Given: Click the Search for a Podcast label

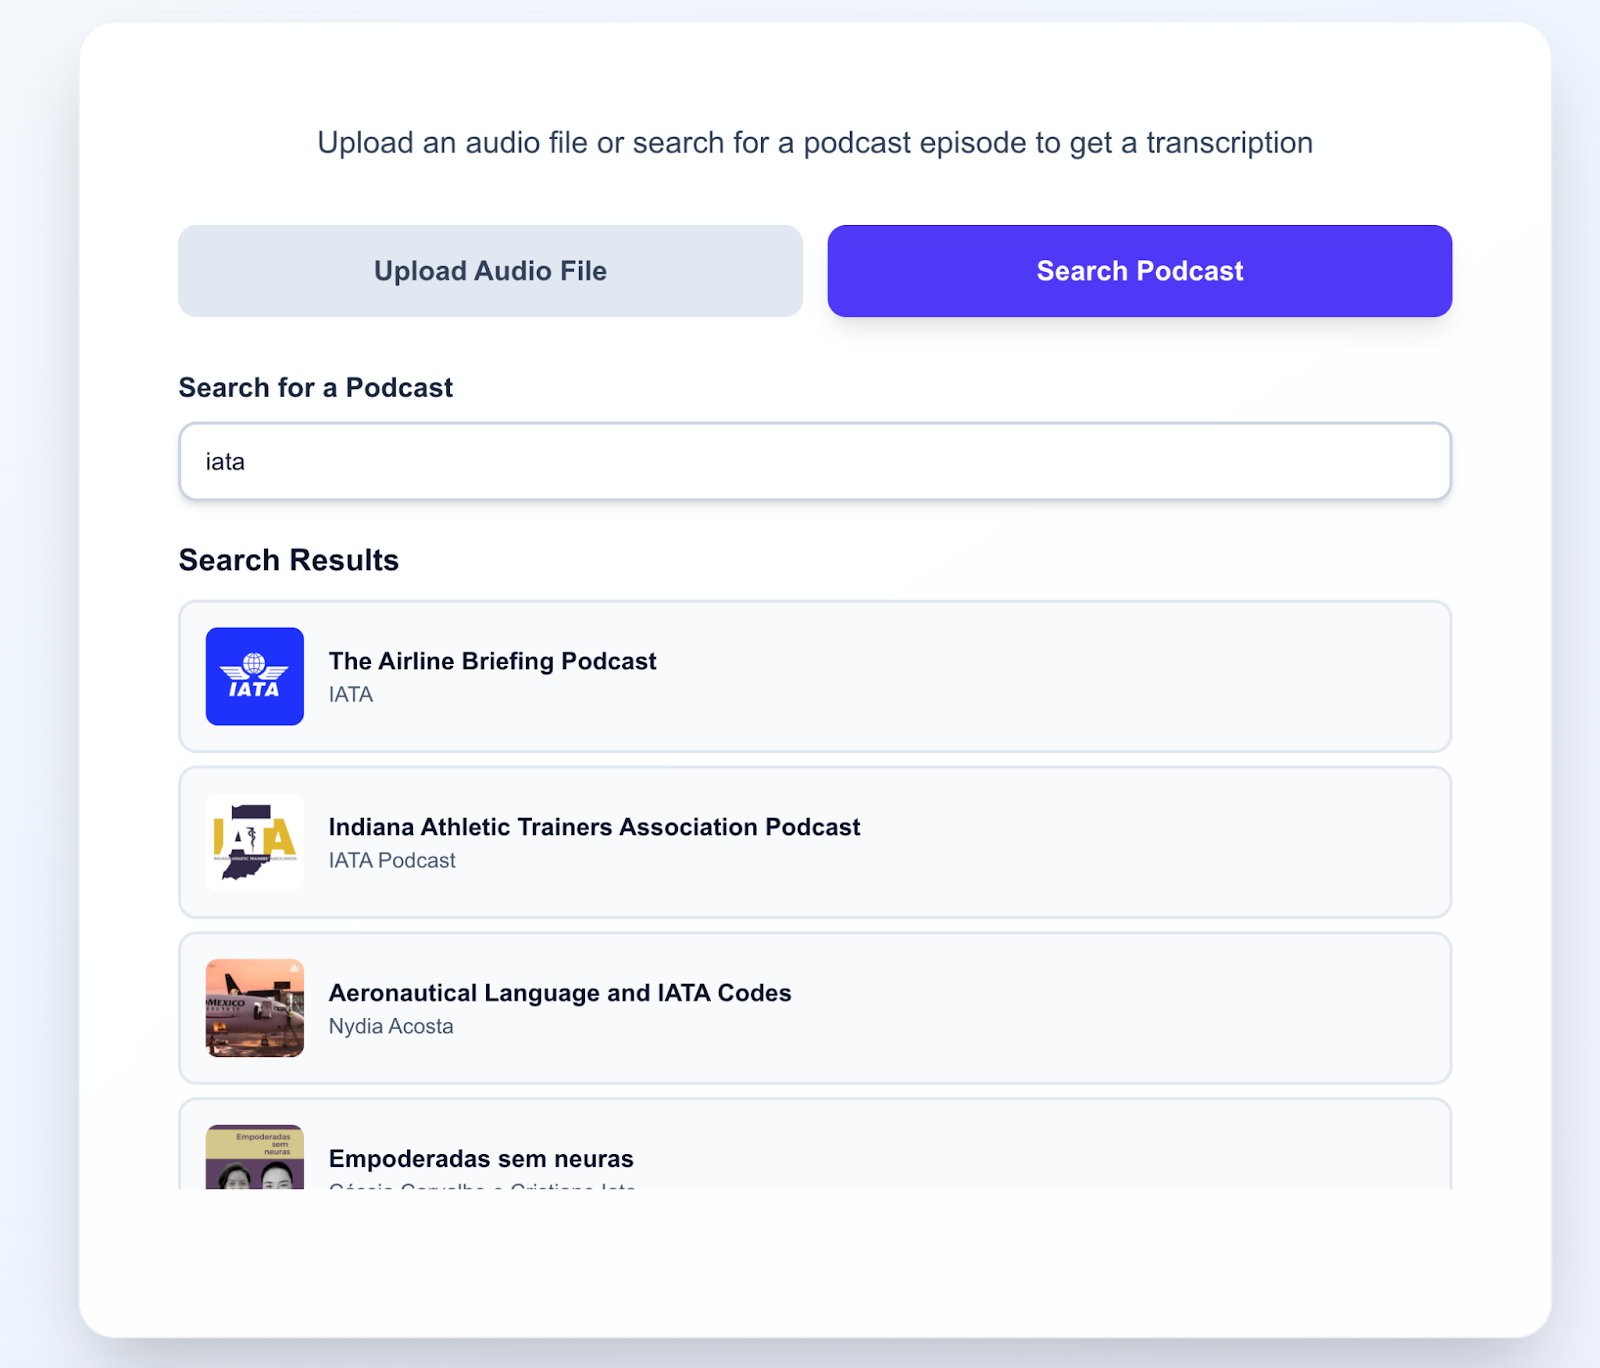Looking at the screenshot, I should click(x=316, y=387).
